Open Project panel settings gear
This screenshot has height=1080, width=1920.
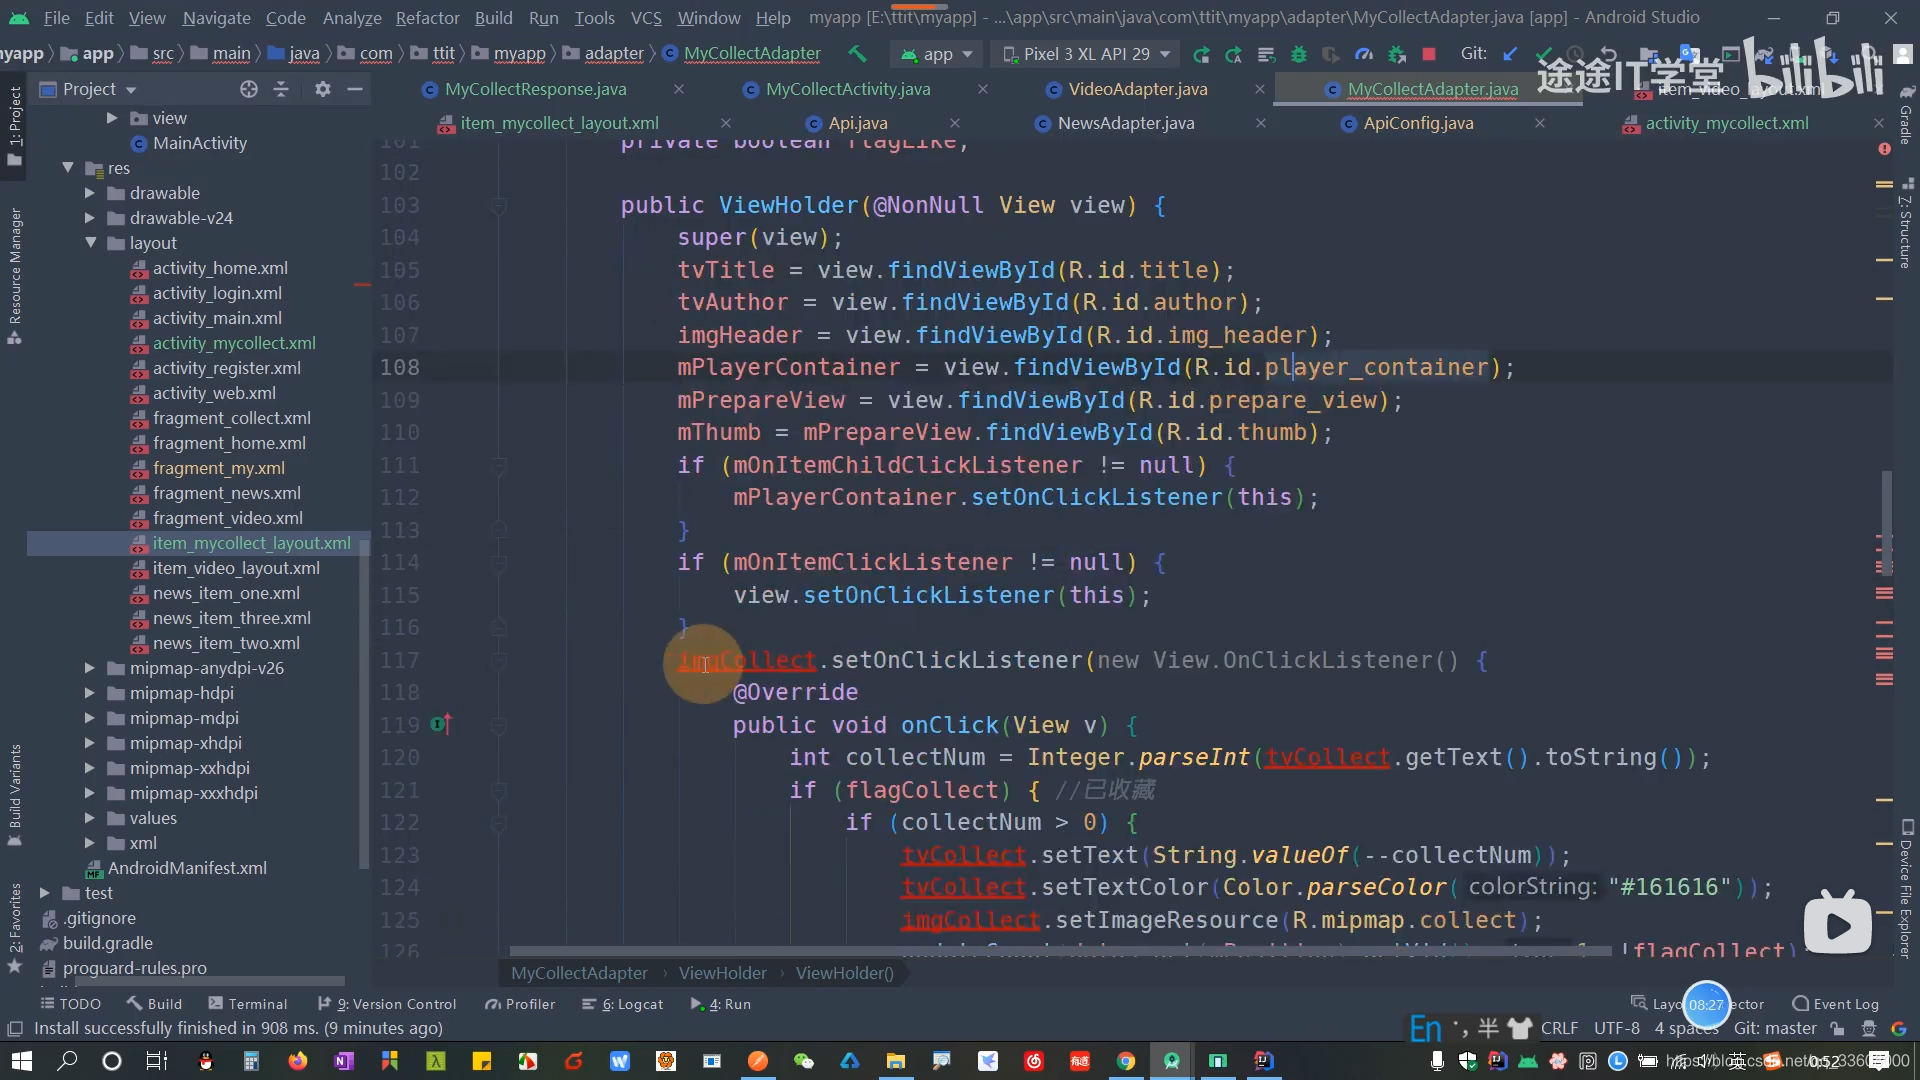coord(322,89)
